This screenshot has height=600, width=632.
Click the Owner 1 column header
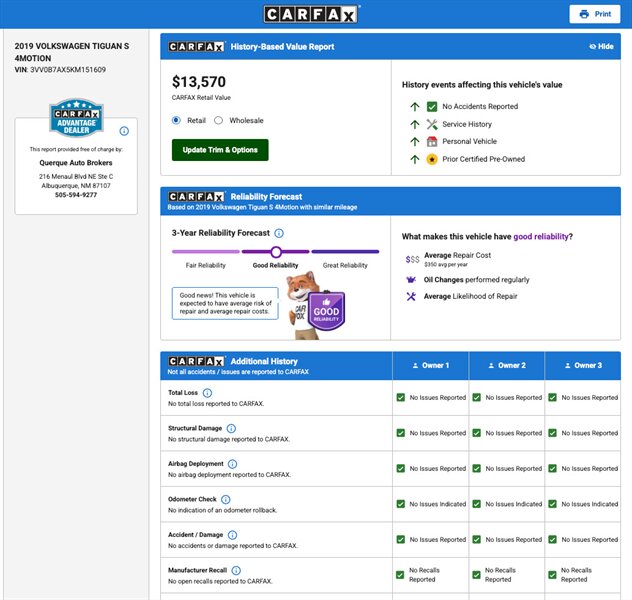430,365
